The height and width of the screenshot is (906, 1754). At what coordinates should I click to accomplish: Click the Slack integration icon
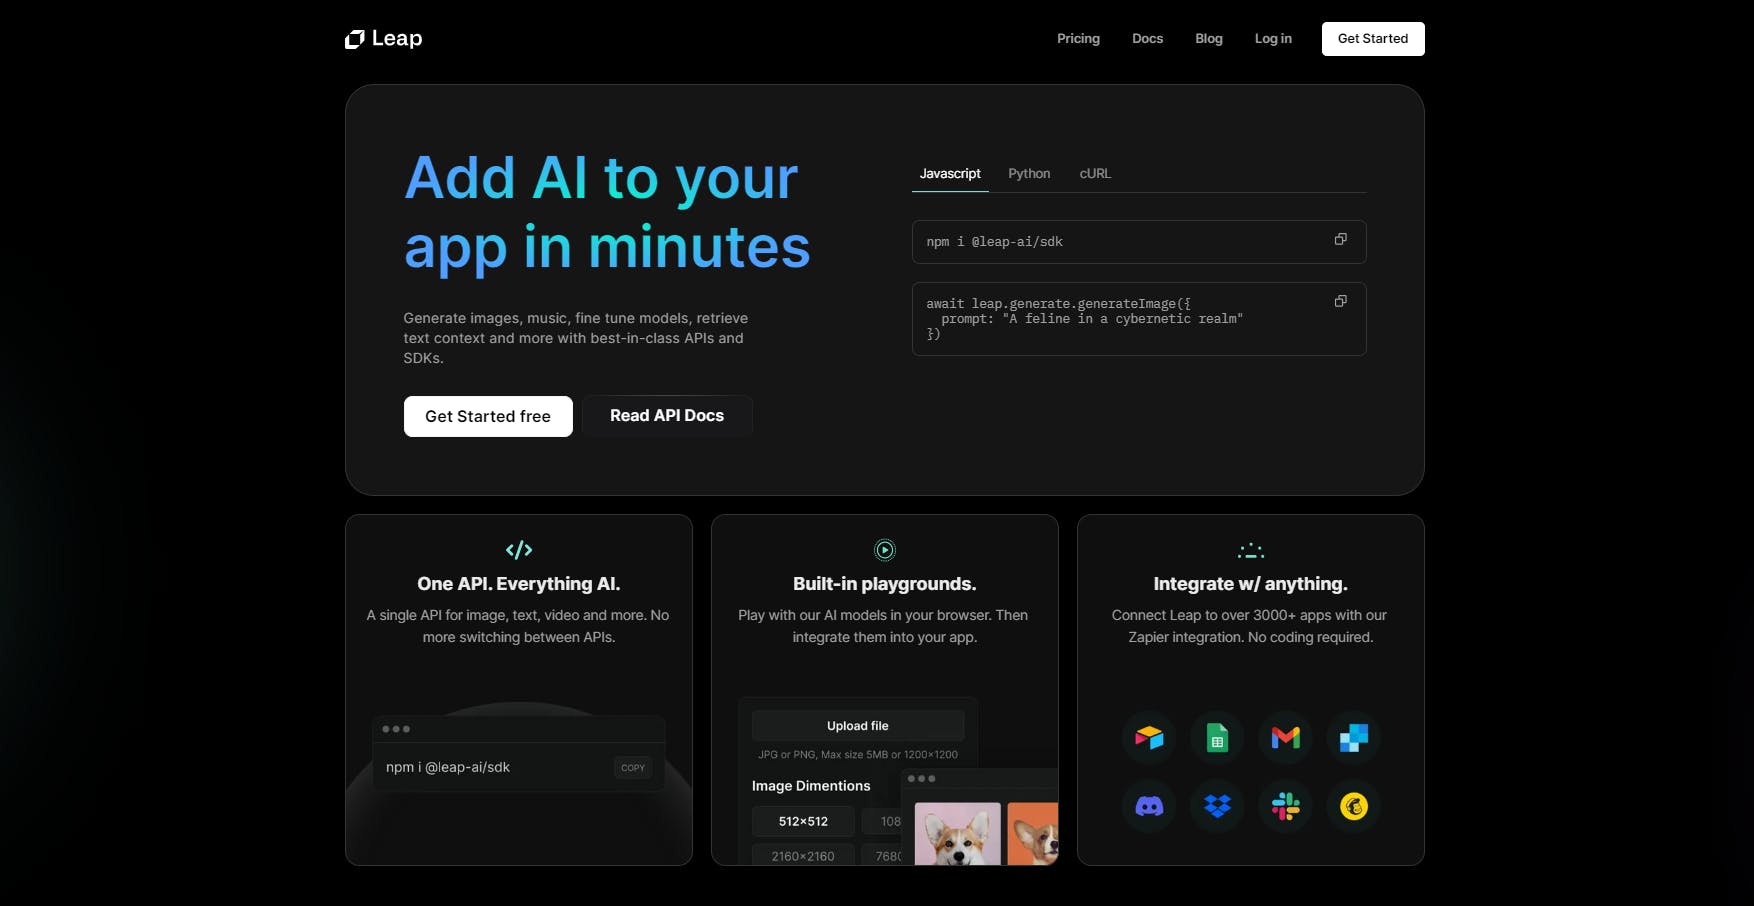(x=1285, y=806)
